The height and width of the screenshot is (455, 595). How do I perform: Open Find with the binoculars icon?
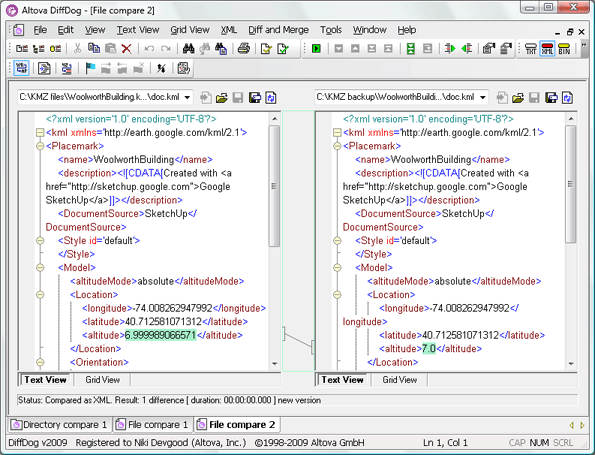coord(188,49)
